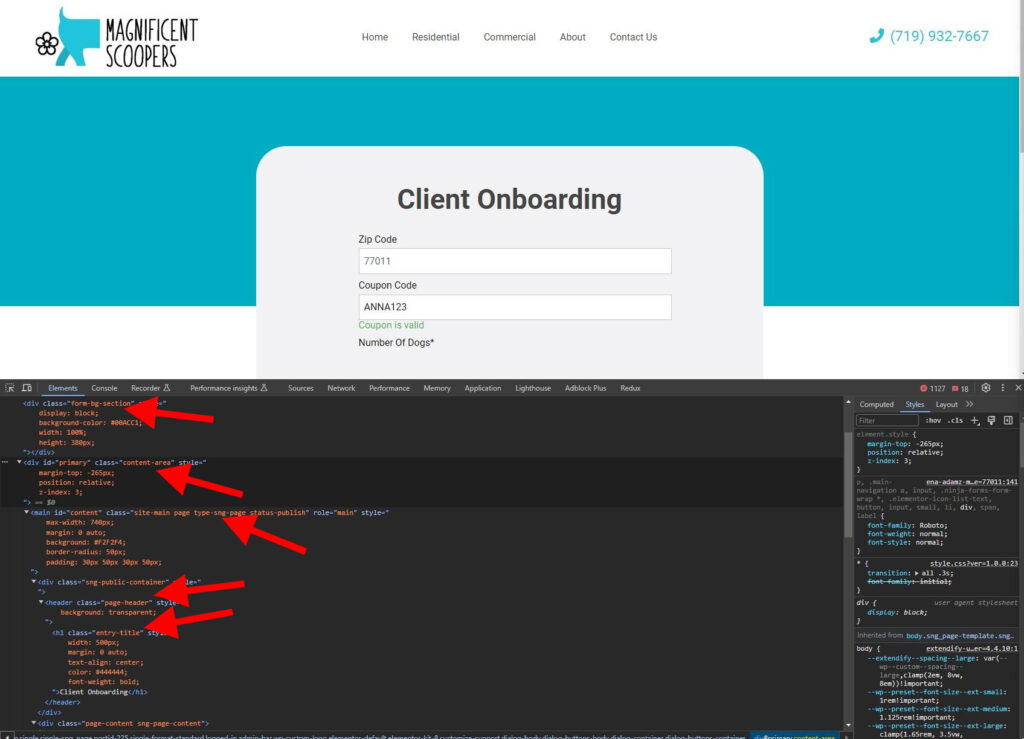Open the Computed styles tab

(x=876, y=404)
